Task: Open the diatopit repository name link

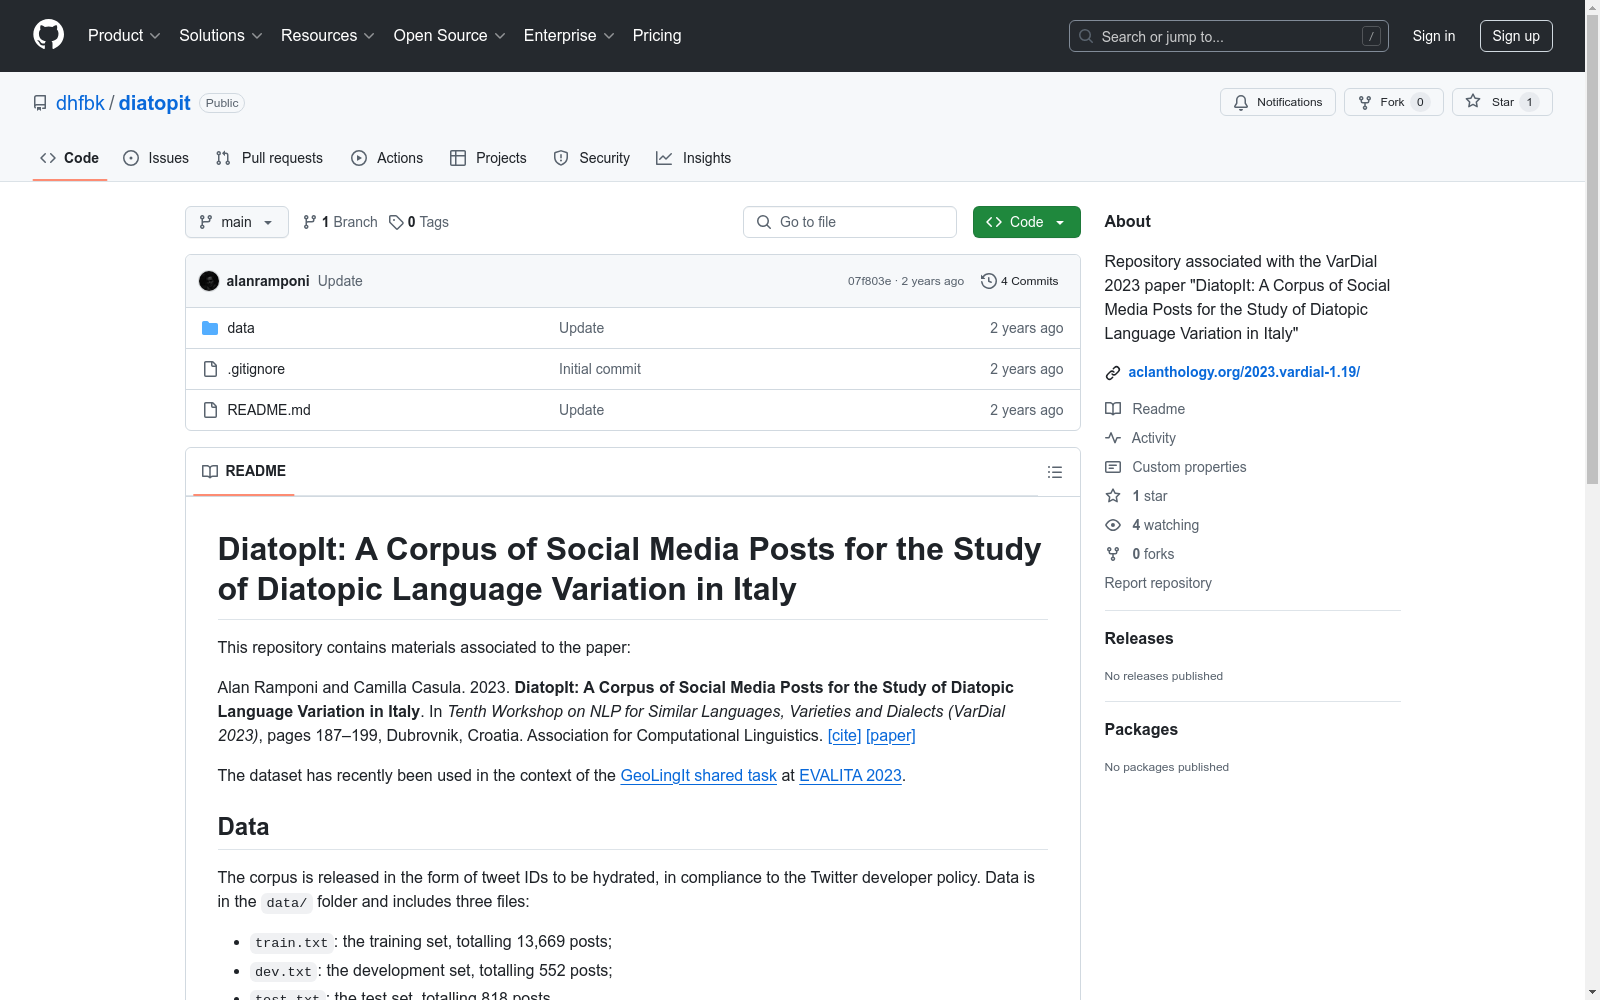Action: (x=155, y=103)
